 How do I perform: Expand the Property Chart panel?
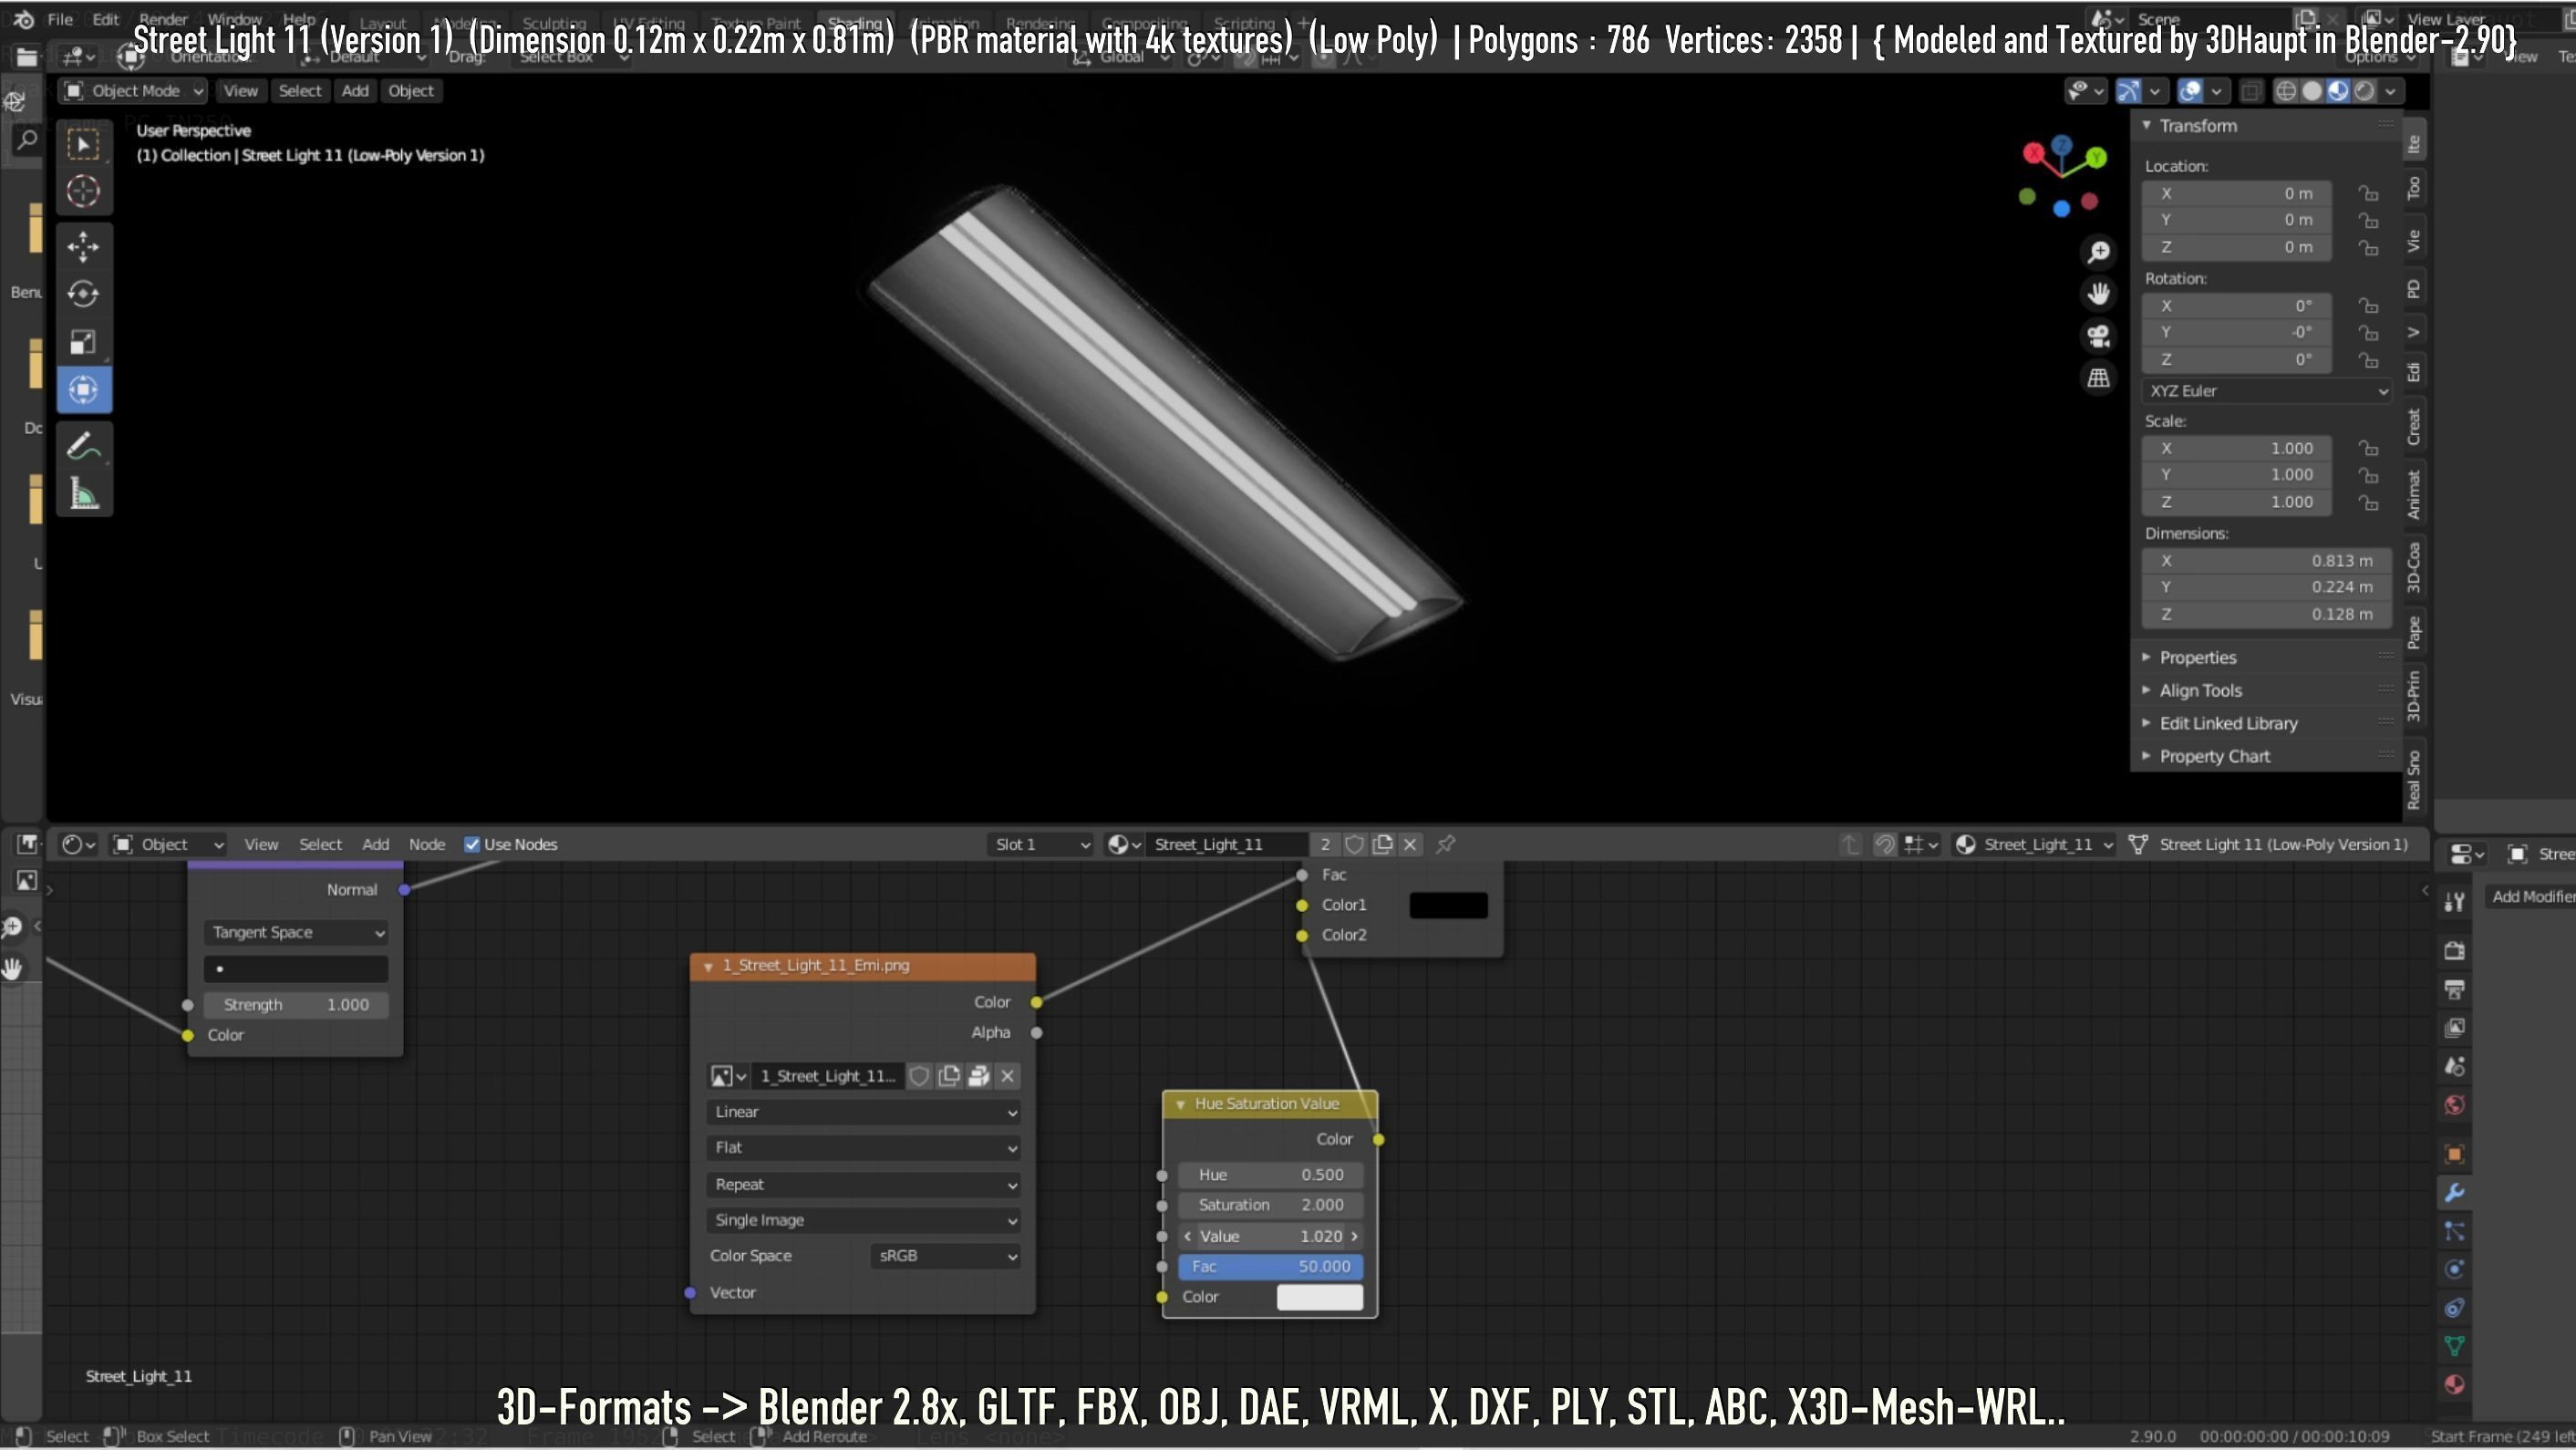coord(2214,756)
